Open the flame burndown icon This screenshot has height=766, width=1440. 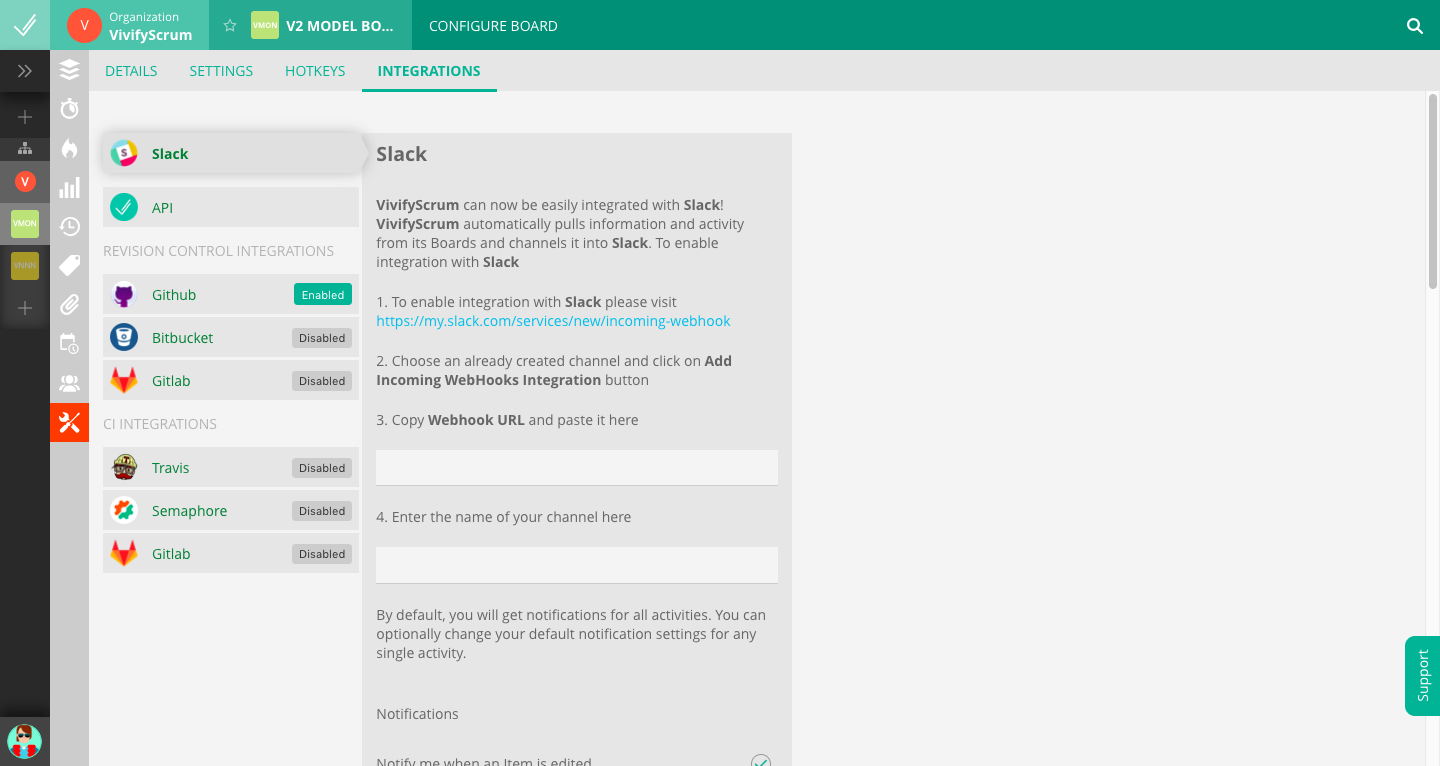[x=69, y=148]
